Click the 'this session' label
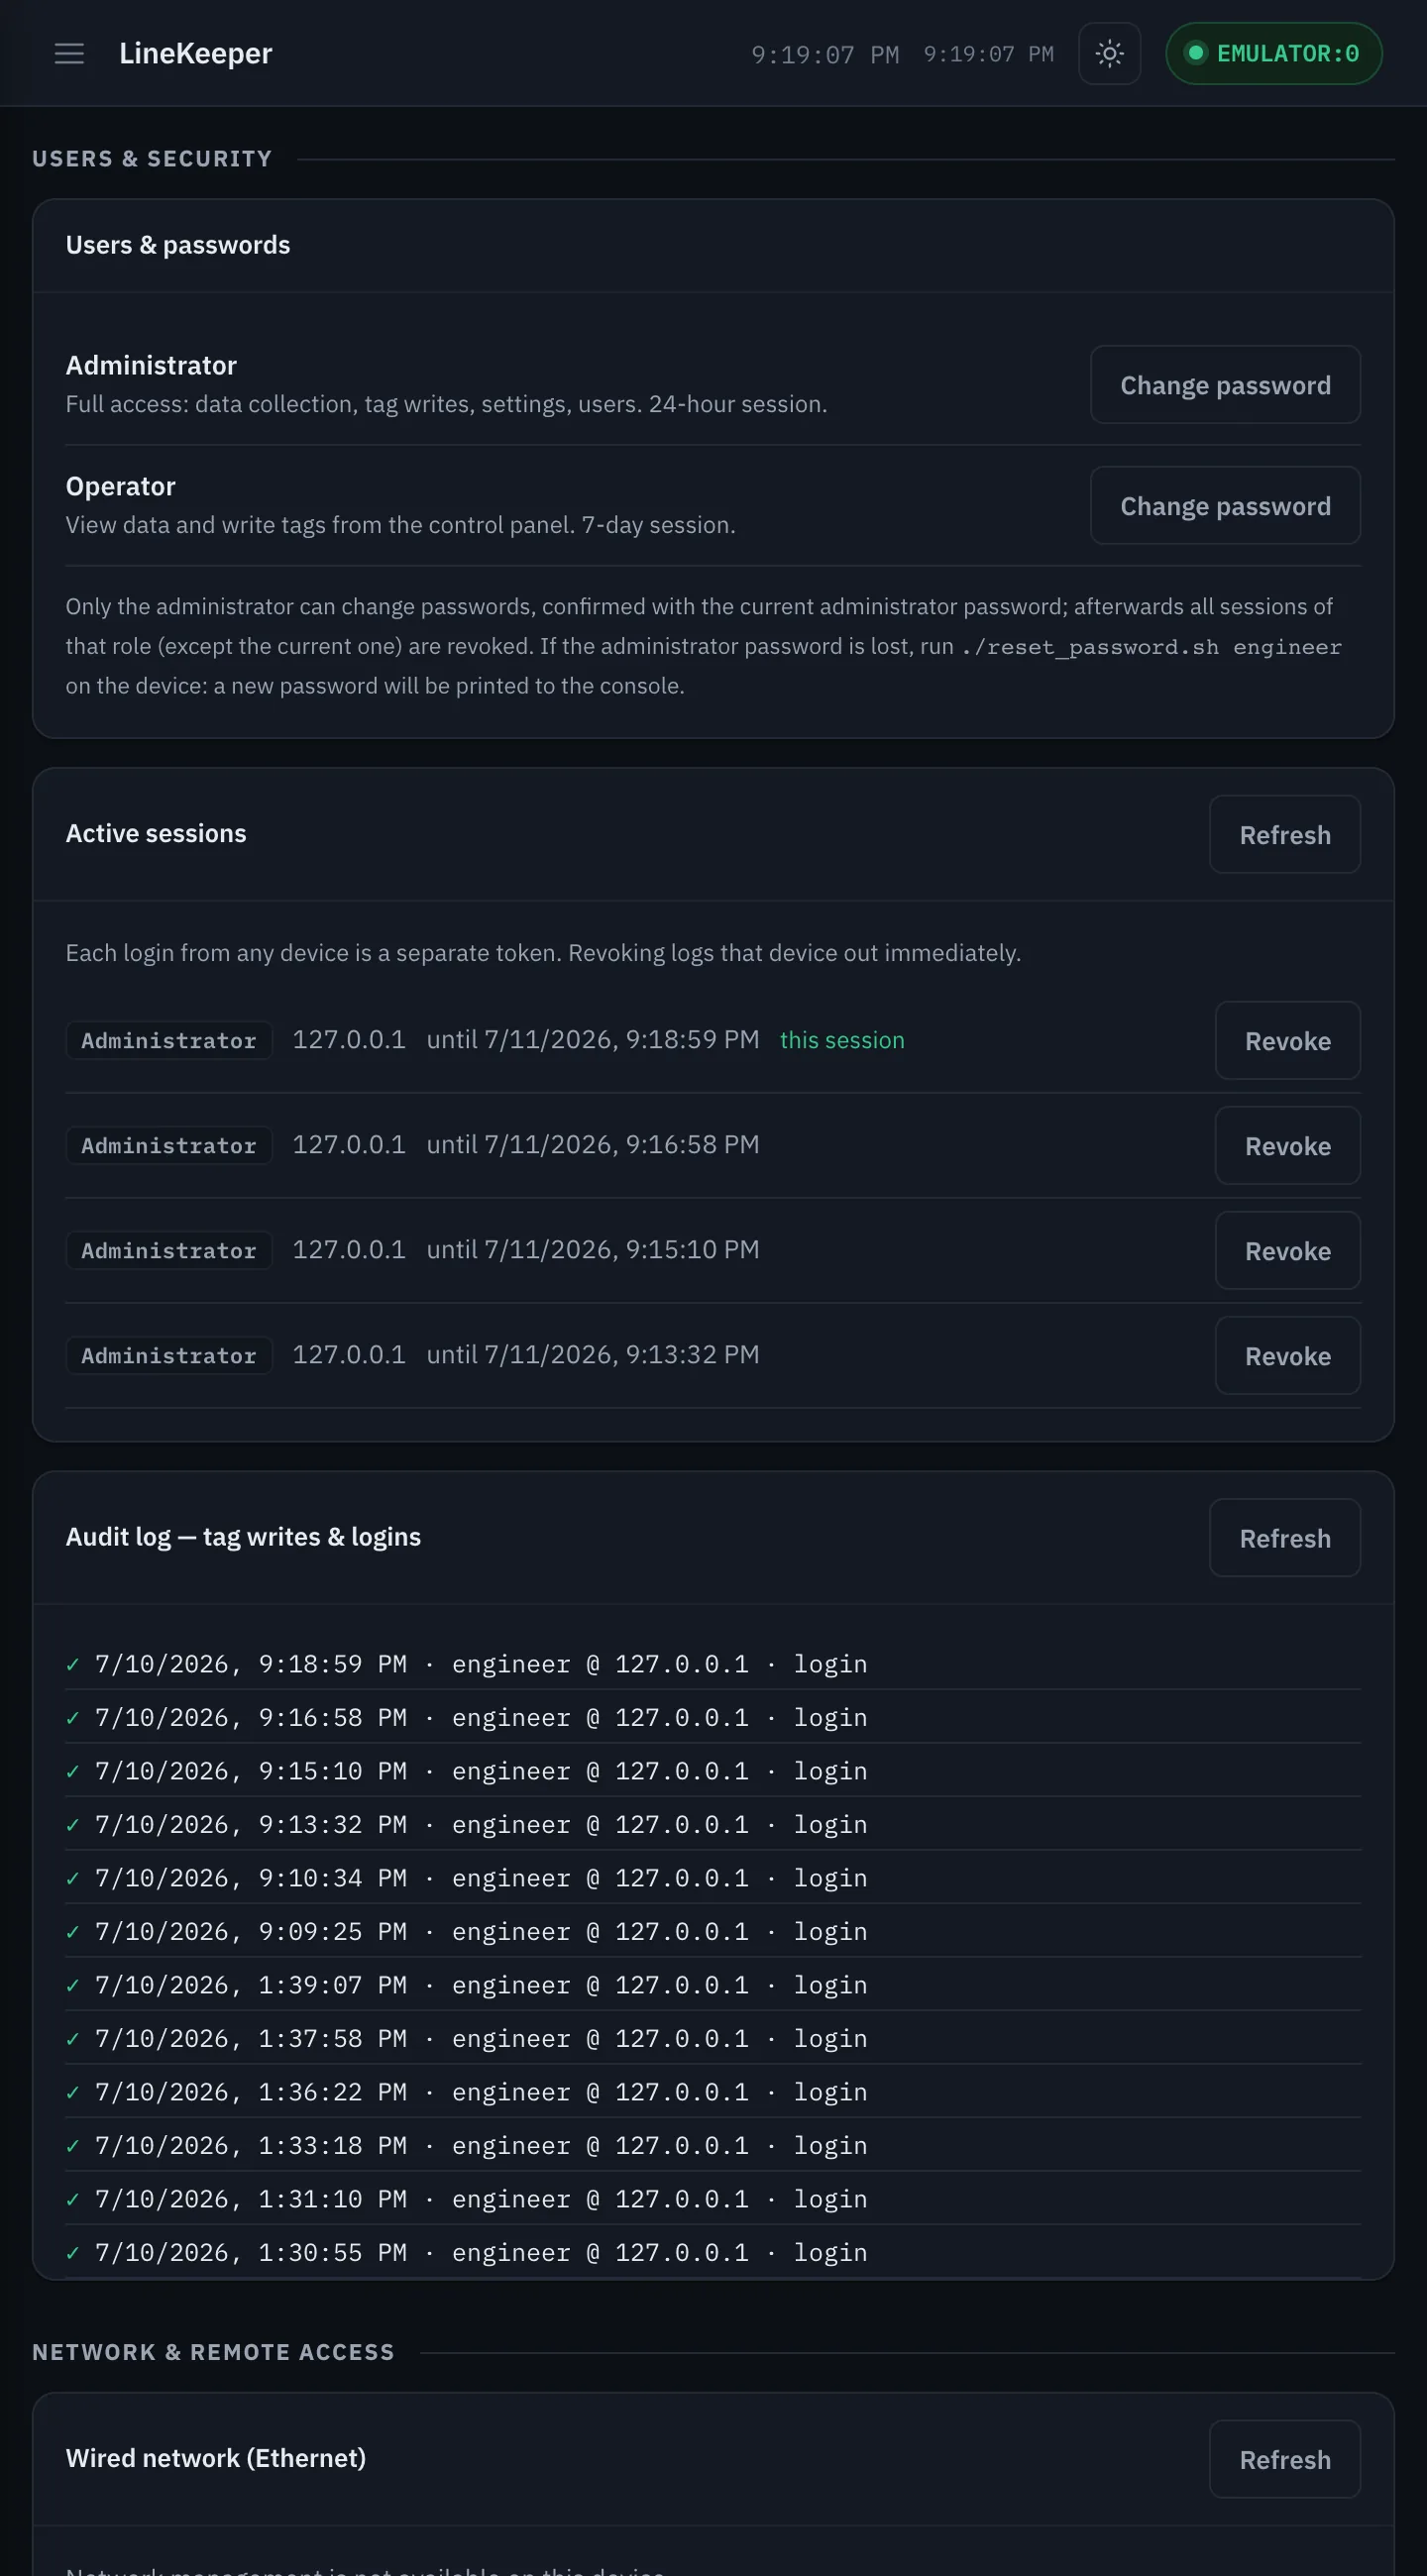 (x=841, y=1040)
